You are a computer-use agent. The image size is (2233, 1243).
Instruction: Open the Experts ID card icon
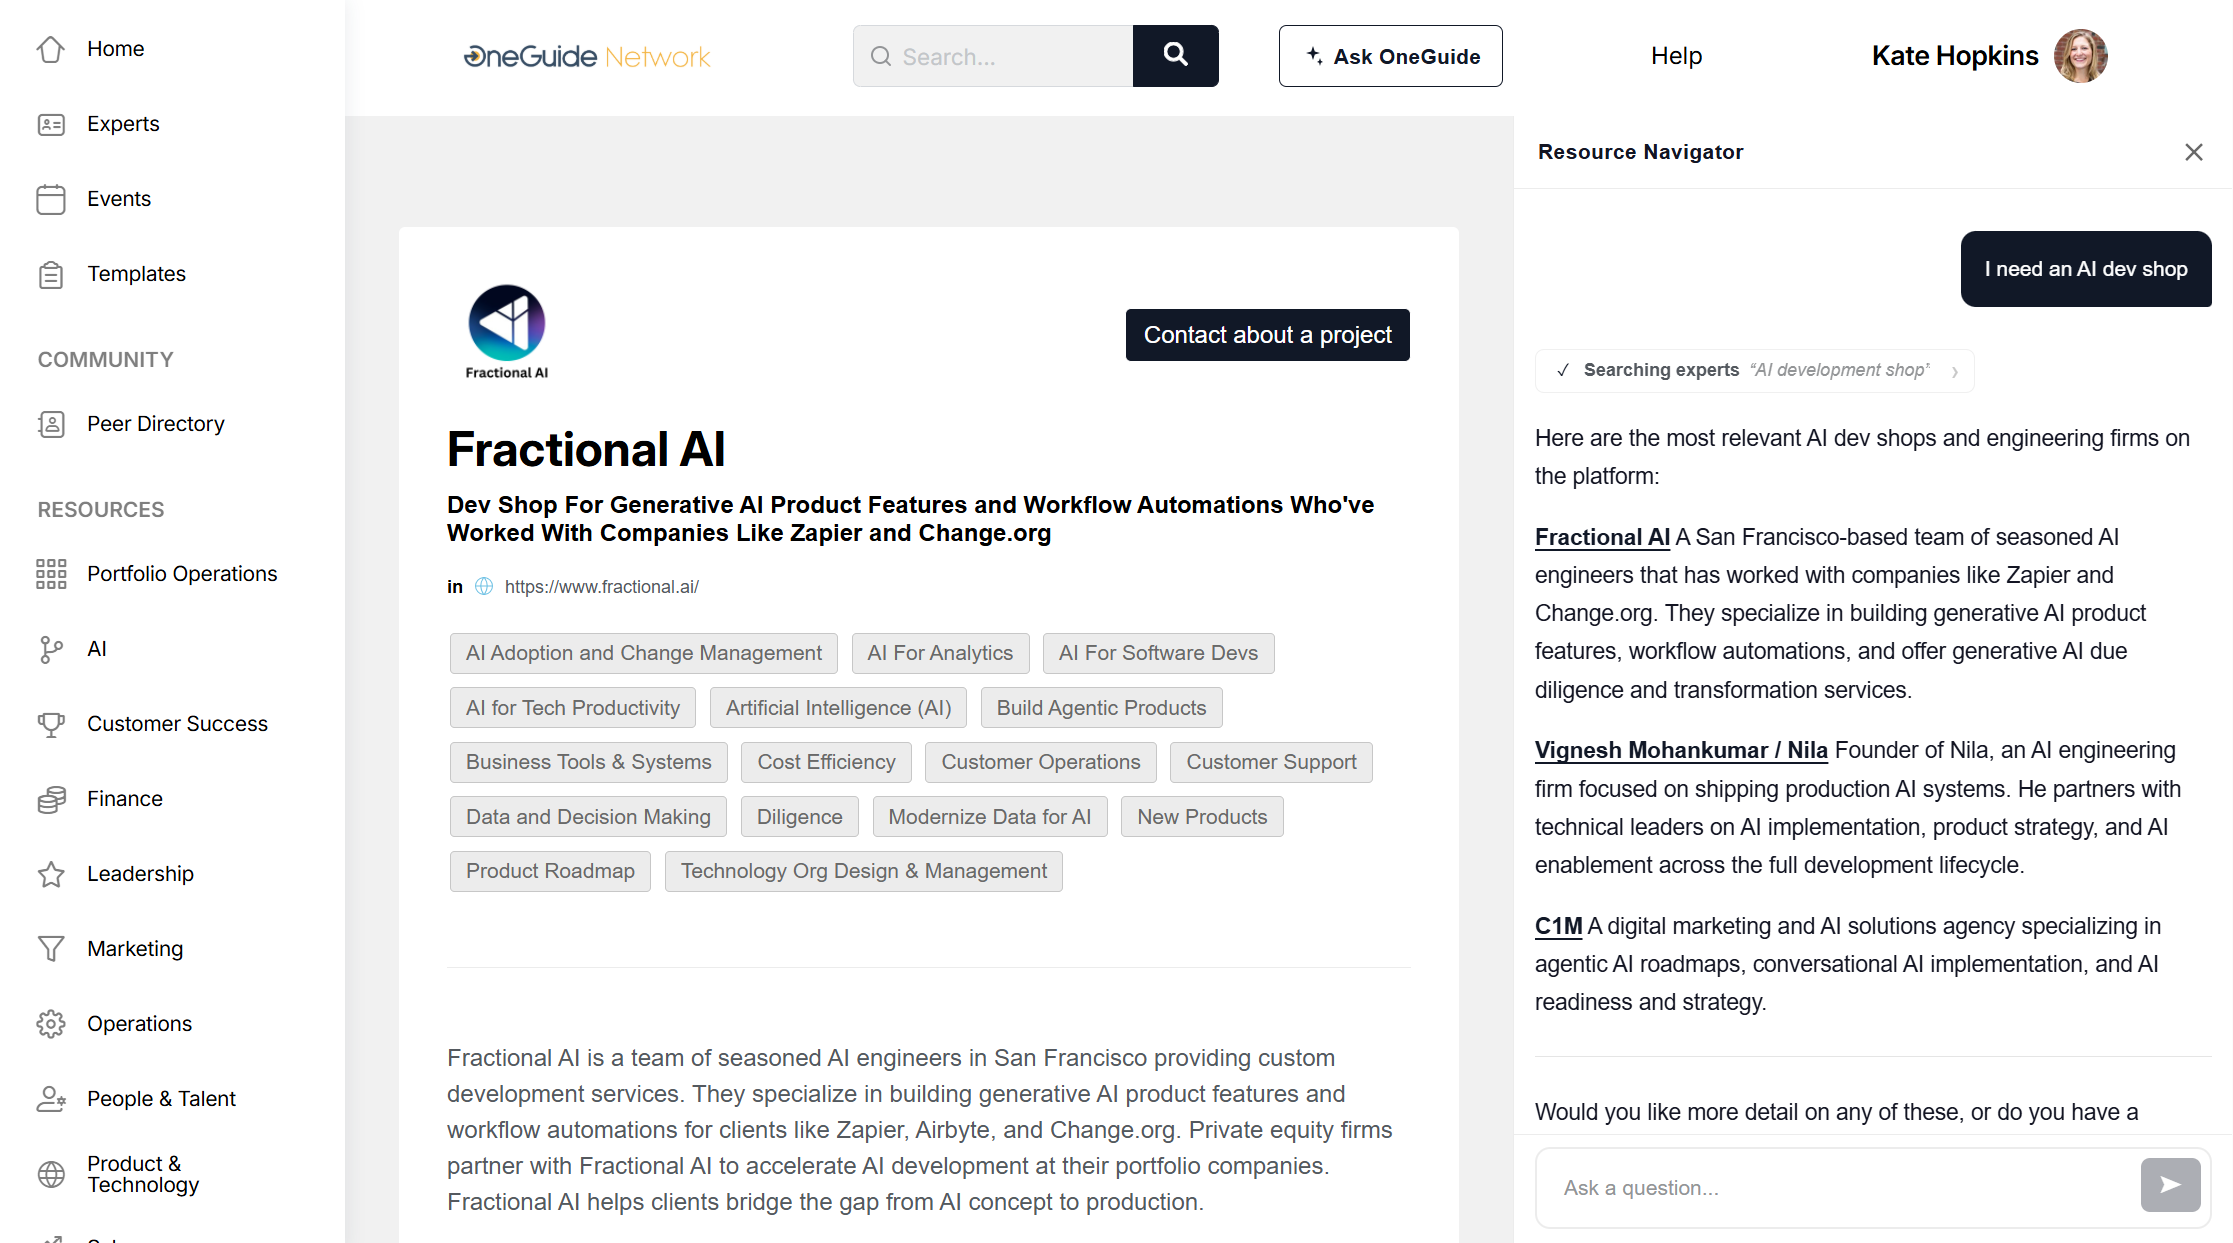coord(51,124)
